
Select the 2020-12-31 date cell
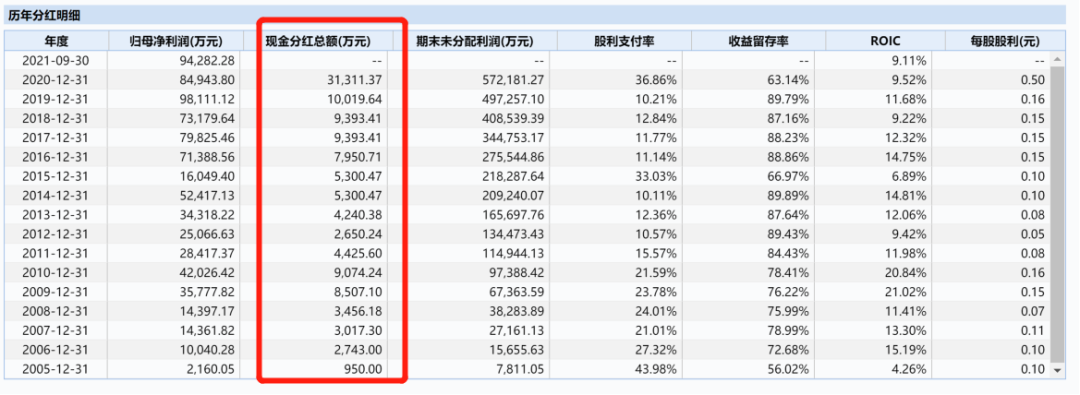click(x=56, y=80)
